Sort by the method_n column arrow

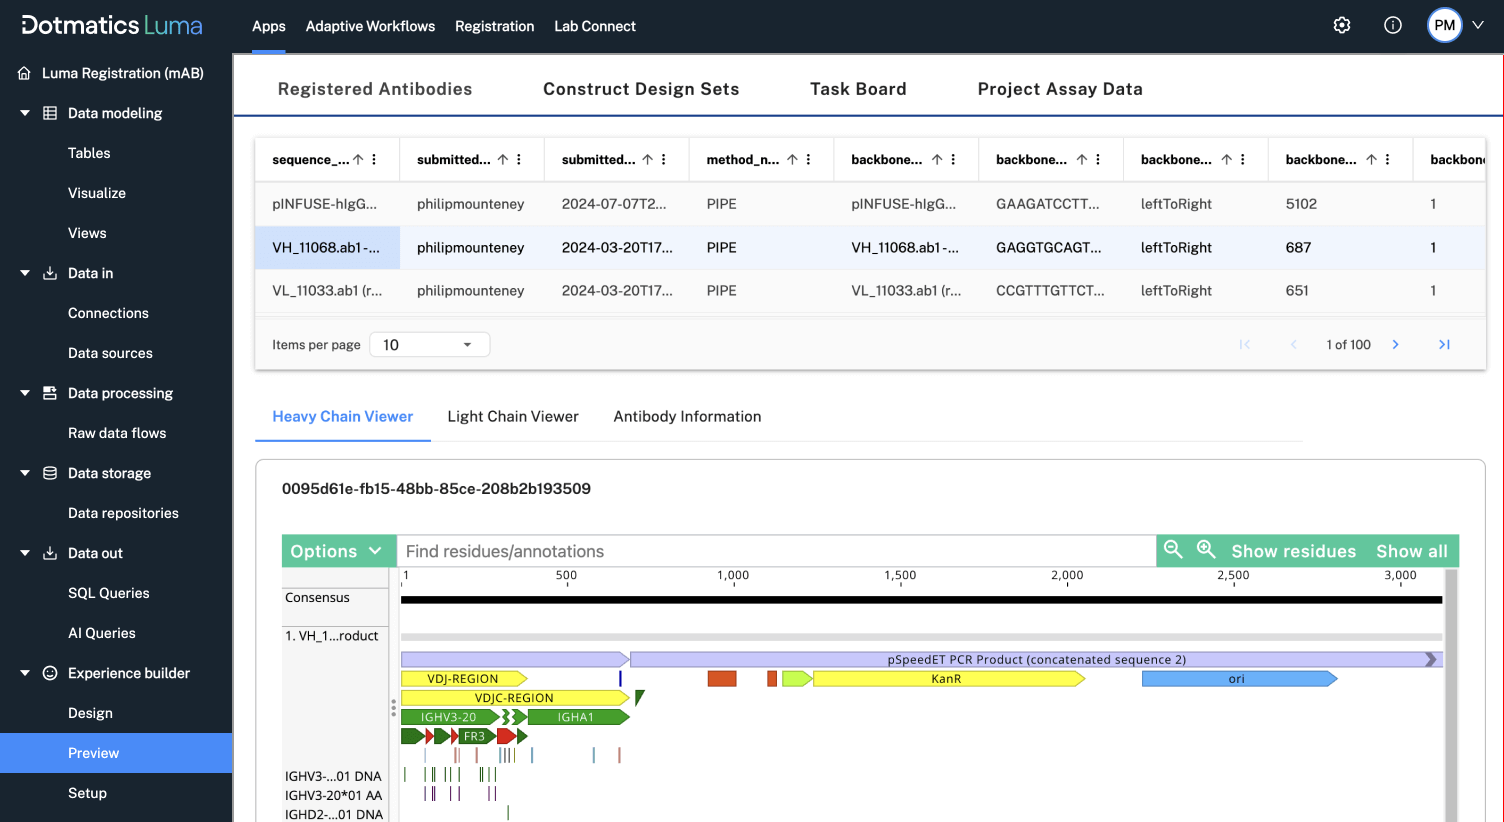[x=792, y=160]
